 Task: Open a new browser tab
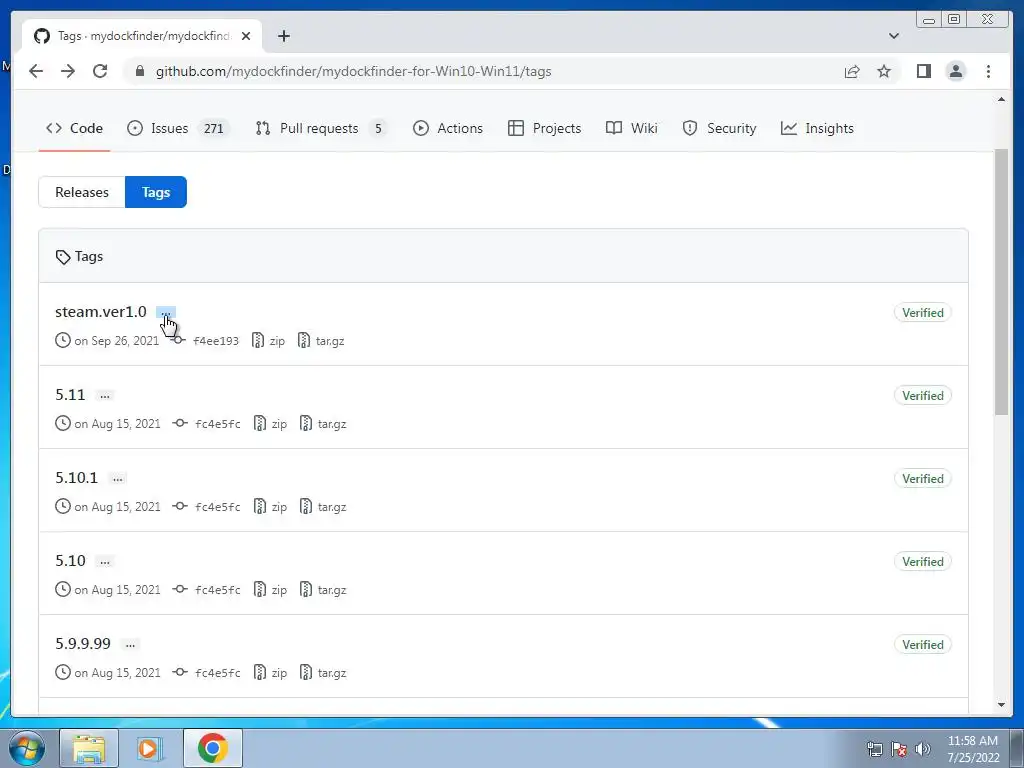point(283,36)
